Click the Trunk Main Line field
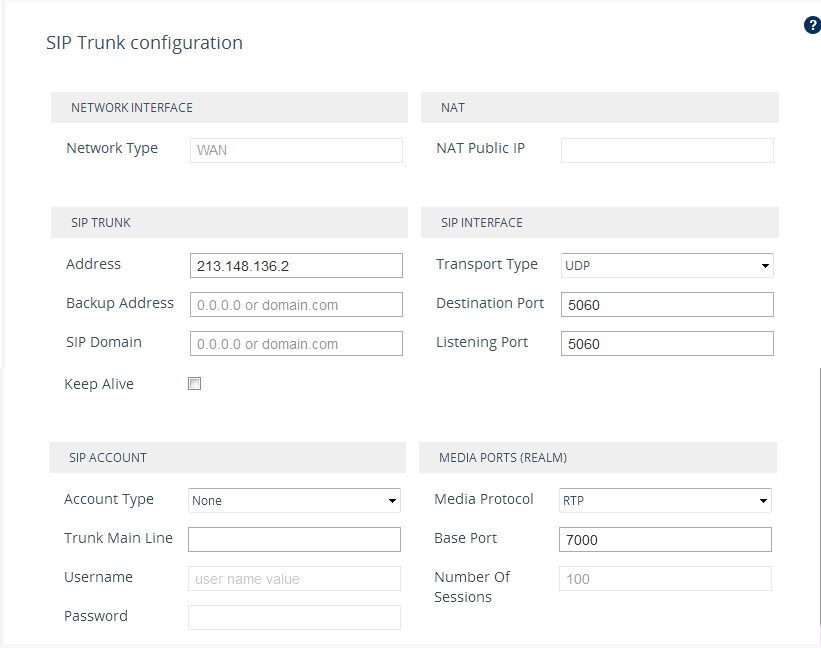This screenshot has width=821, height=648. [294, 539]
